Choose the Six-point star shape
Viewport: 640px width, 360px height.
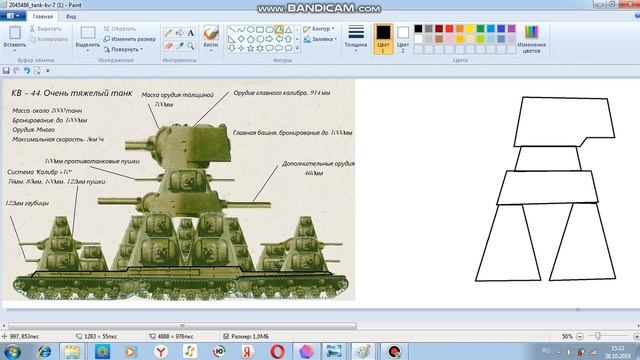(x=260, y=48)
